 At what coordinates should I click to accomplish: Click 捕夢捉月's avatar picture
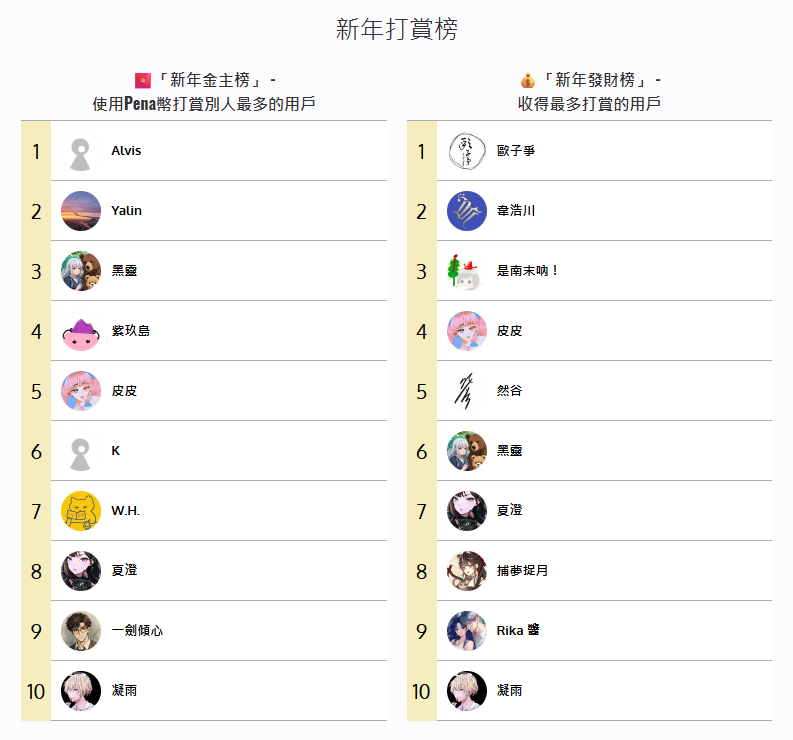coord(466,571)
